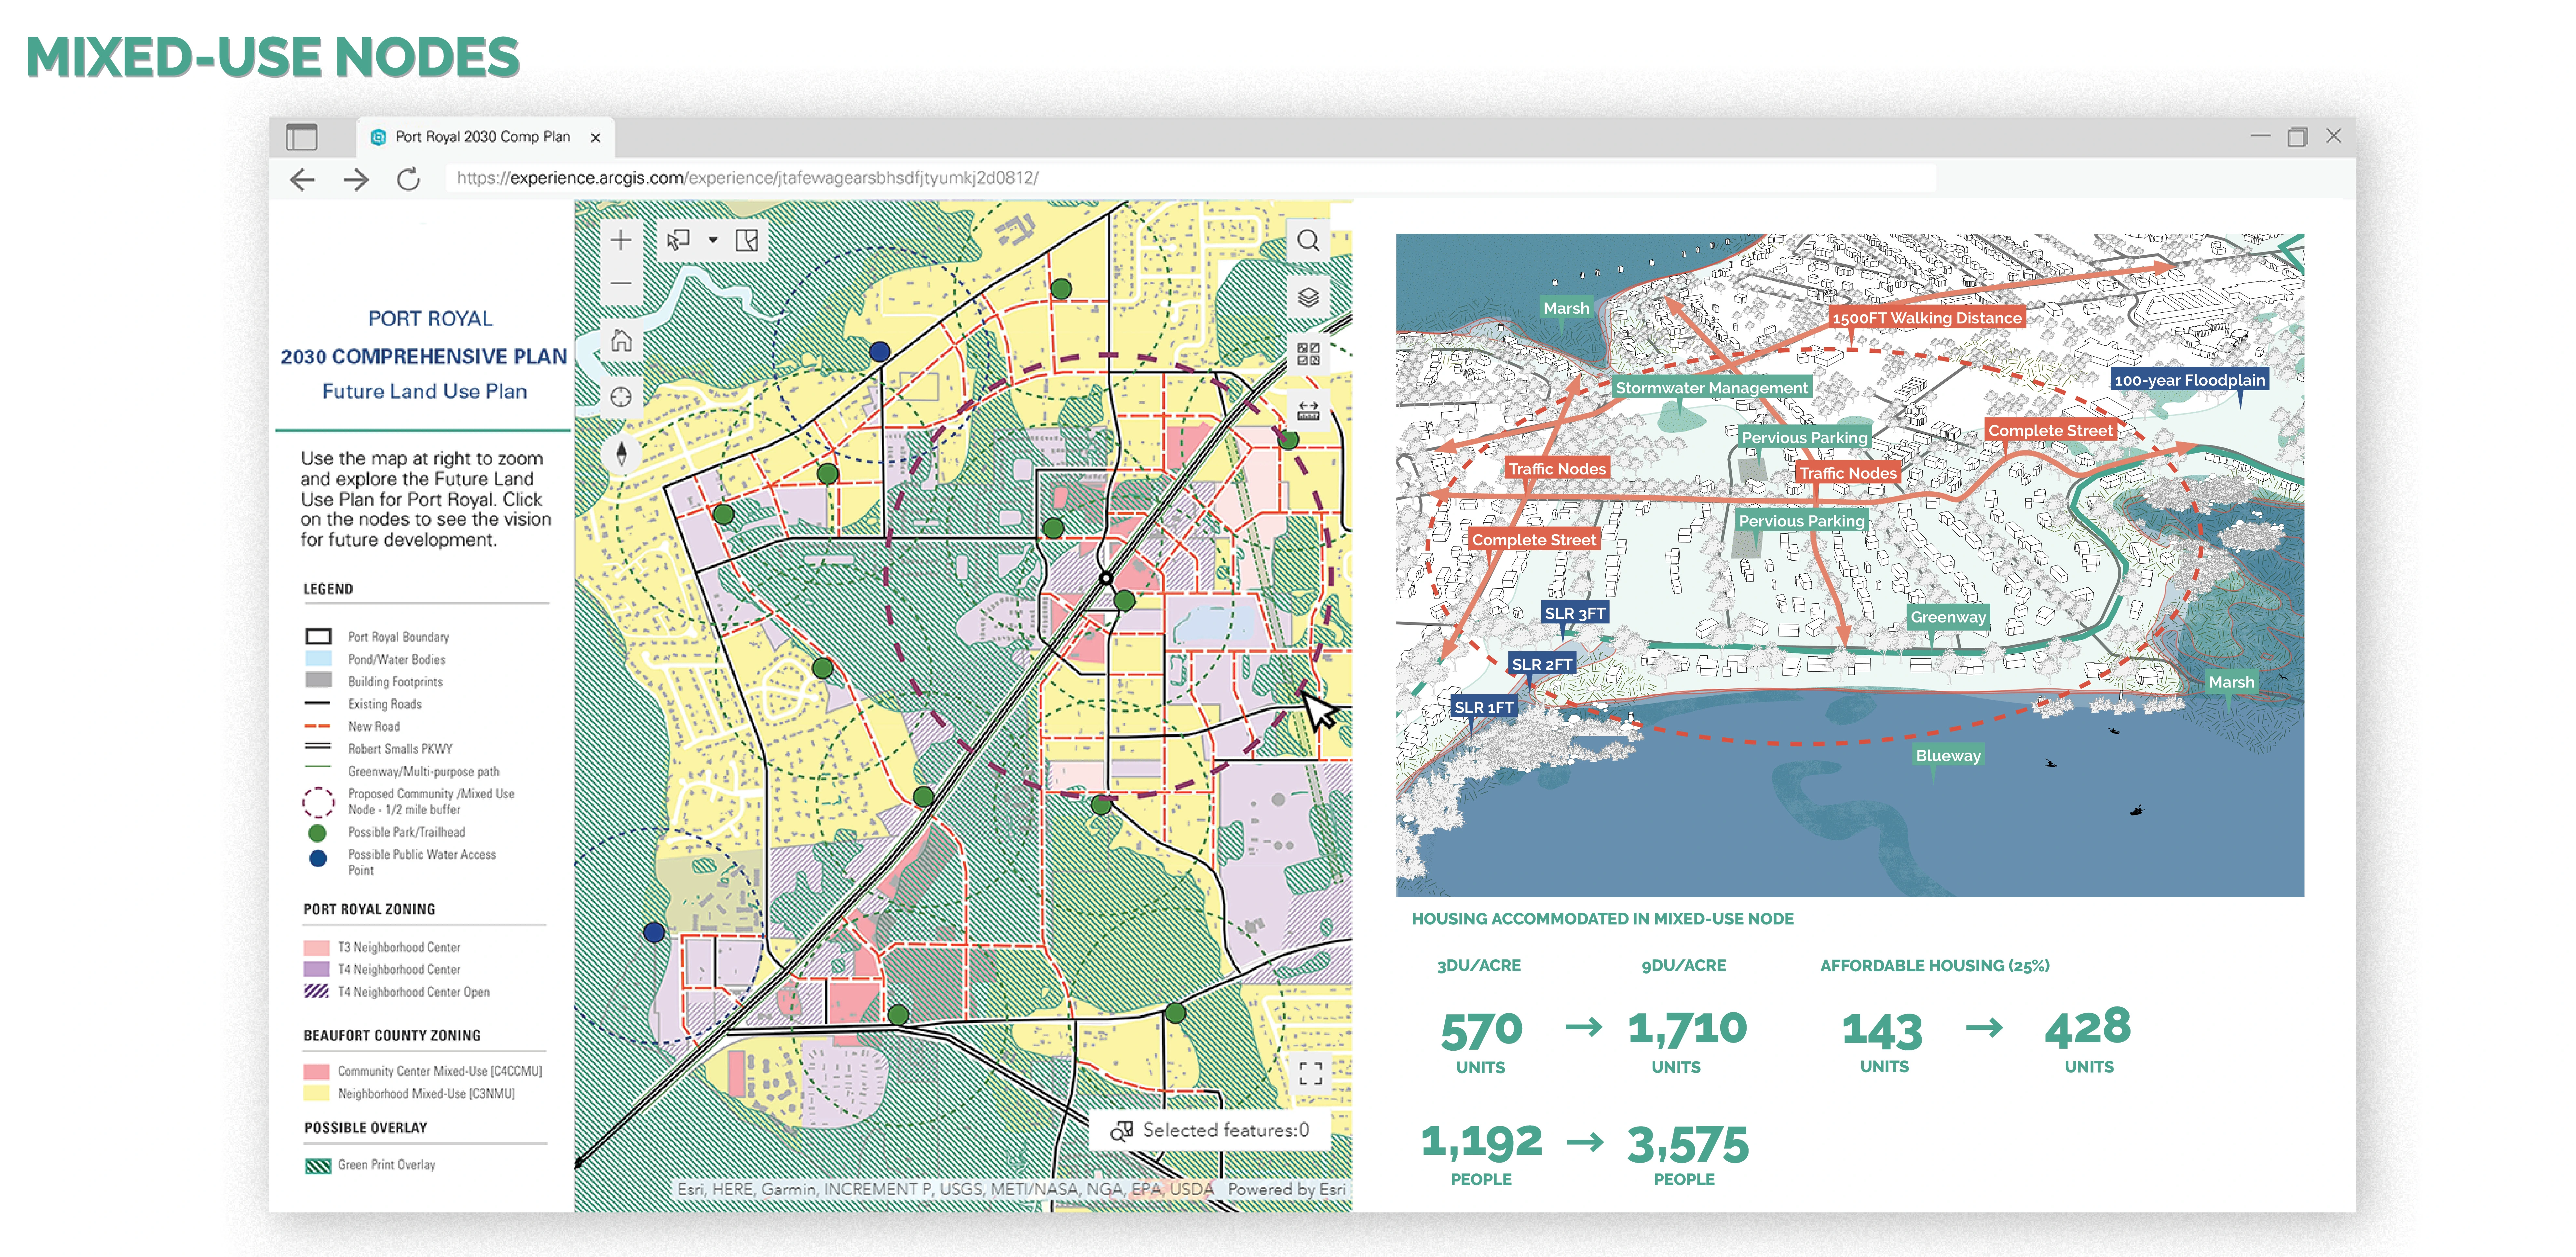Image resolution: width=2576 pixels, height=1257 pixels.
Task: Enter fullscreen map view
Action: point(1310,1073)
